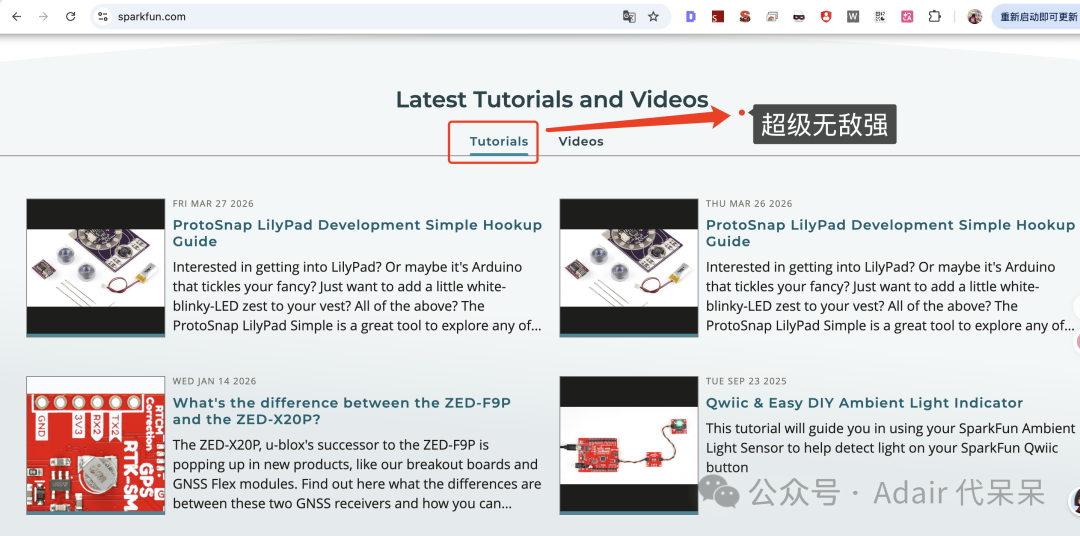Reload the sparkfun.com page

70,17
